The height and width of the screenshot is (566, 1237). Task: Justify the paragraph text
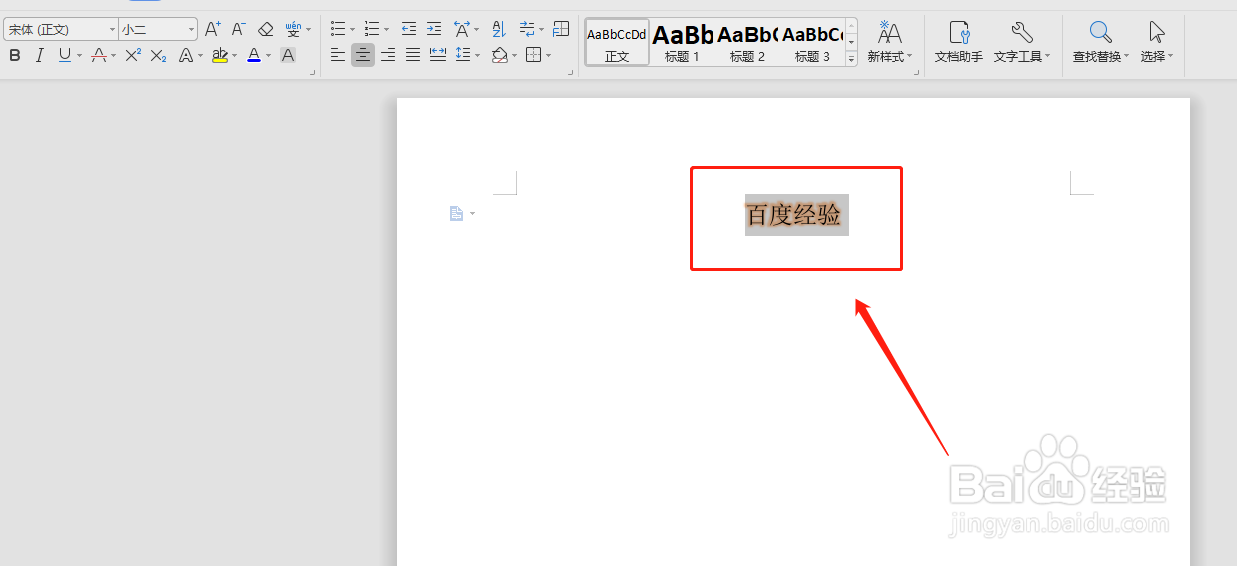412,55
